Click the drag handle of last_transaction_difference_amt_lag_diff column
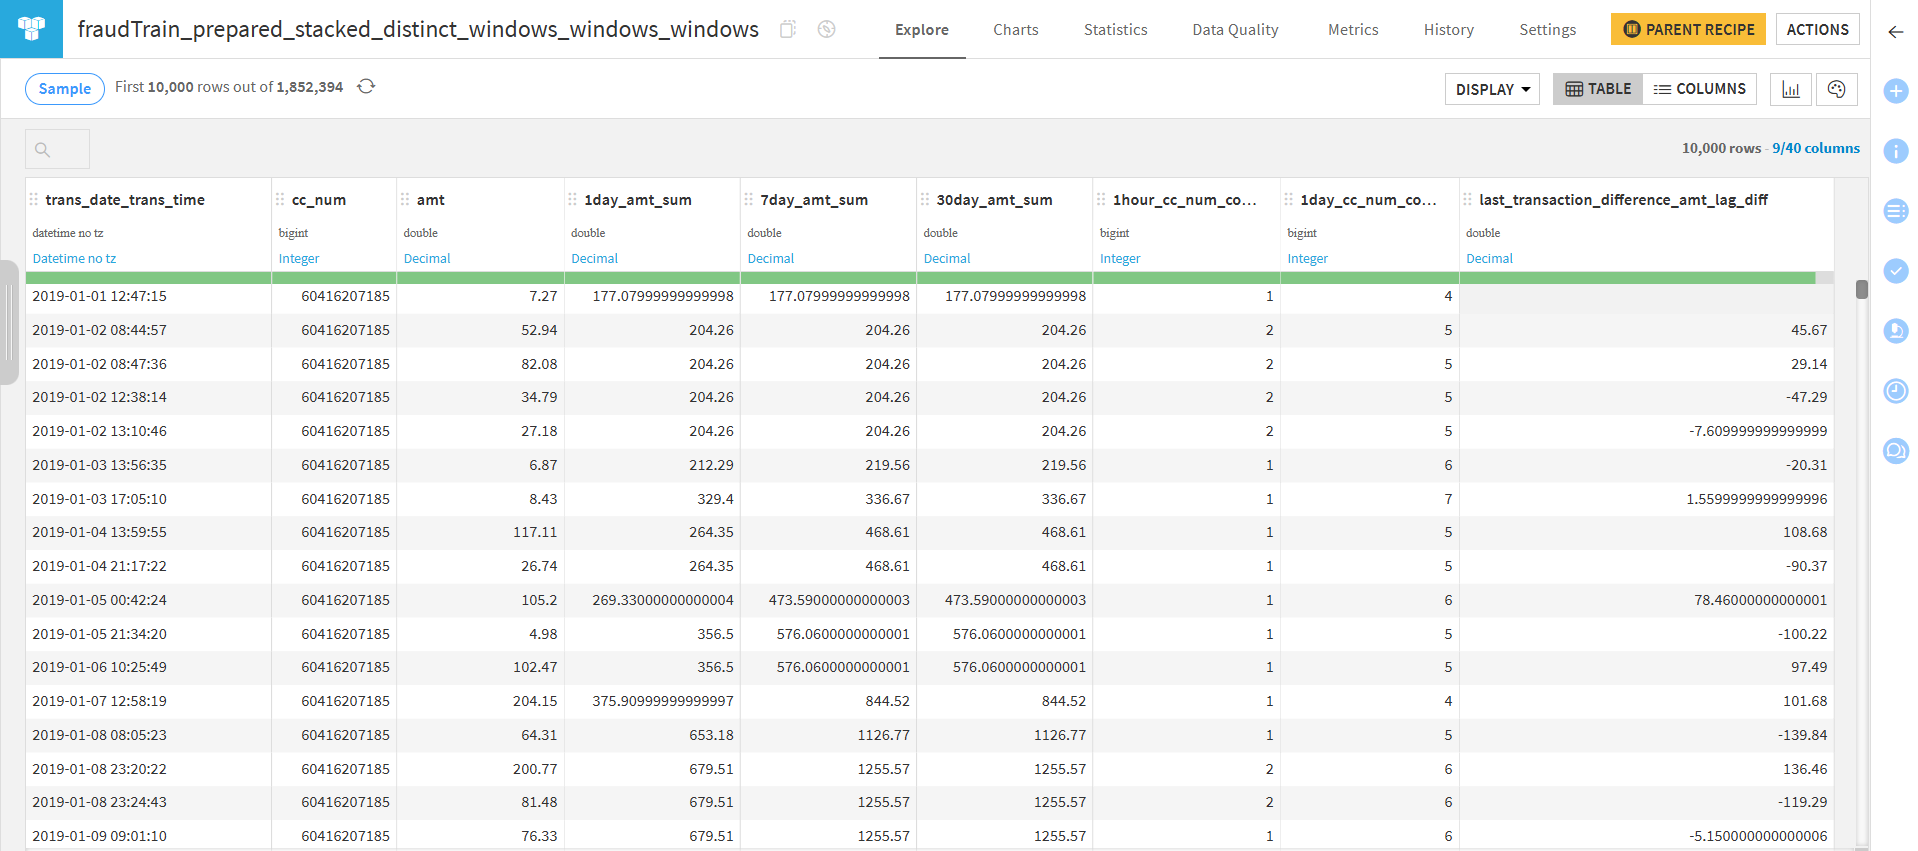The width and height of the screenshot is (1918, 851). pos(1469,200)
